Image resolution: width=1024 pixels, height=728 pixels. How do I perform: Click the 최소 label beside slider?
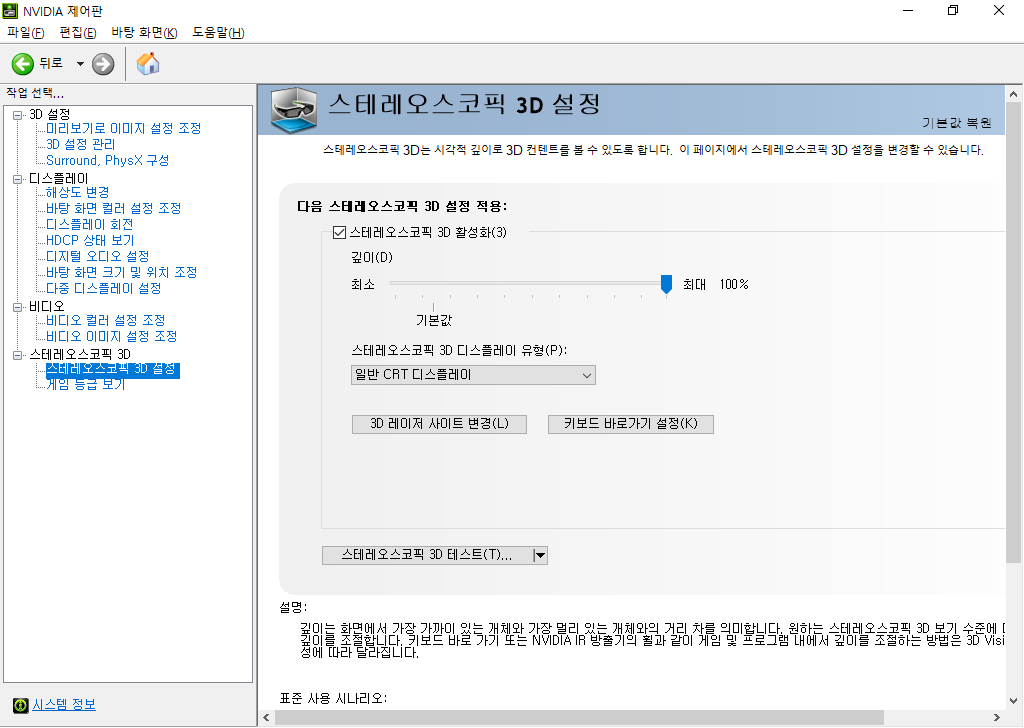(x=363, y=285)
